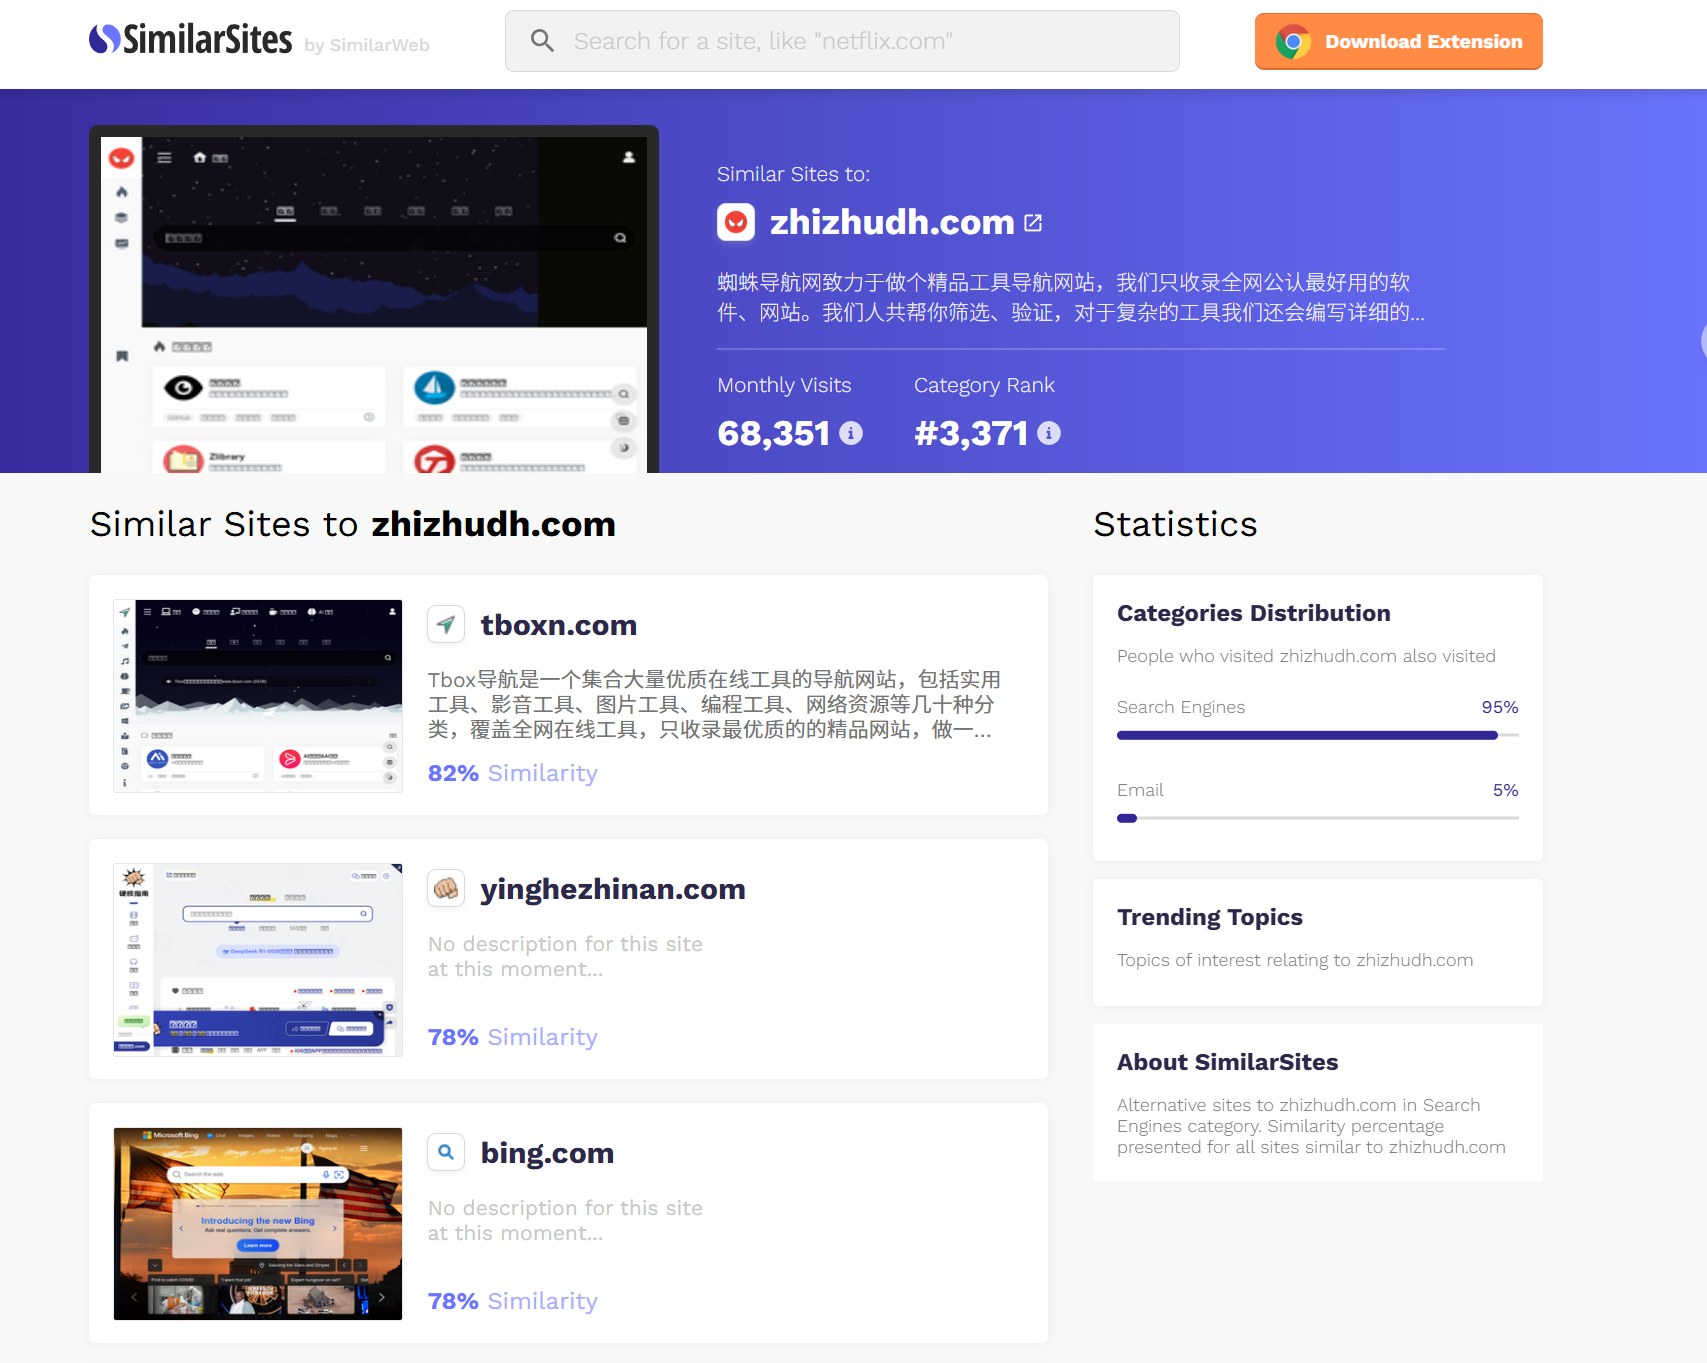
Task: Open the bing.com link
Action: 547,1153
